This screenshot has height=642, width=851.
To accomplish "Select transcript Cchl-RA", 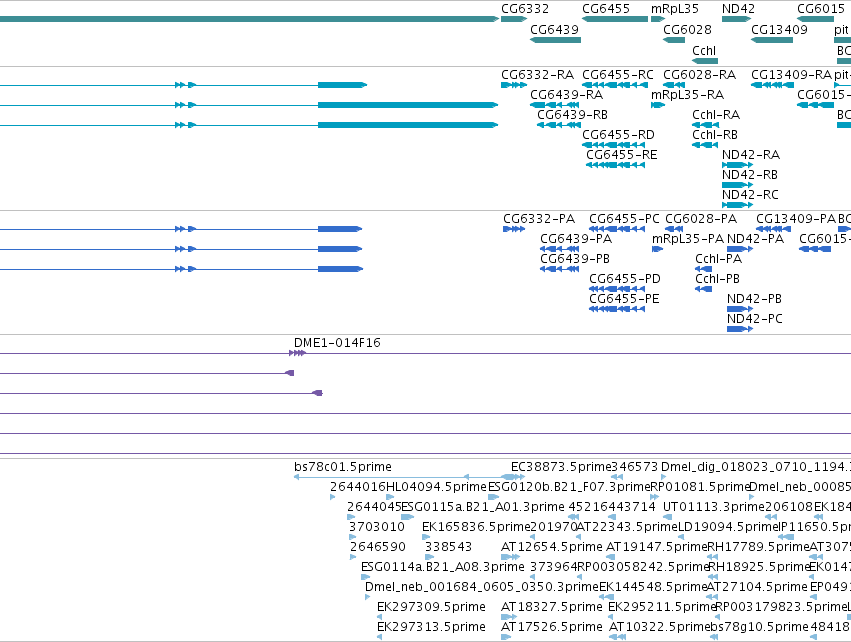I will point(705,125).
